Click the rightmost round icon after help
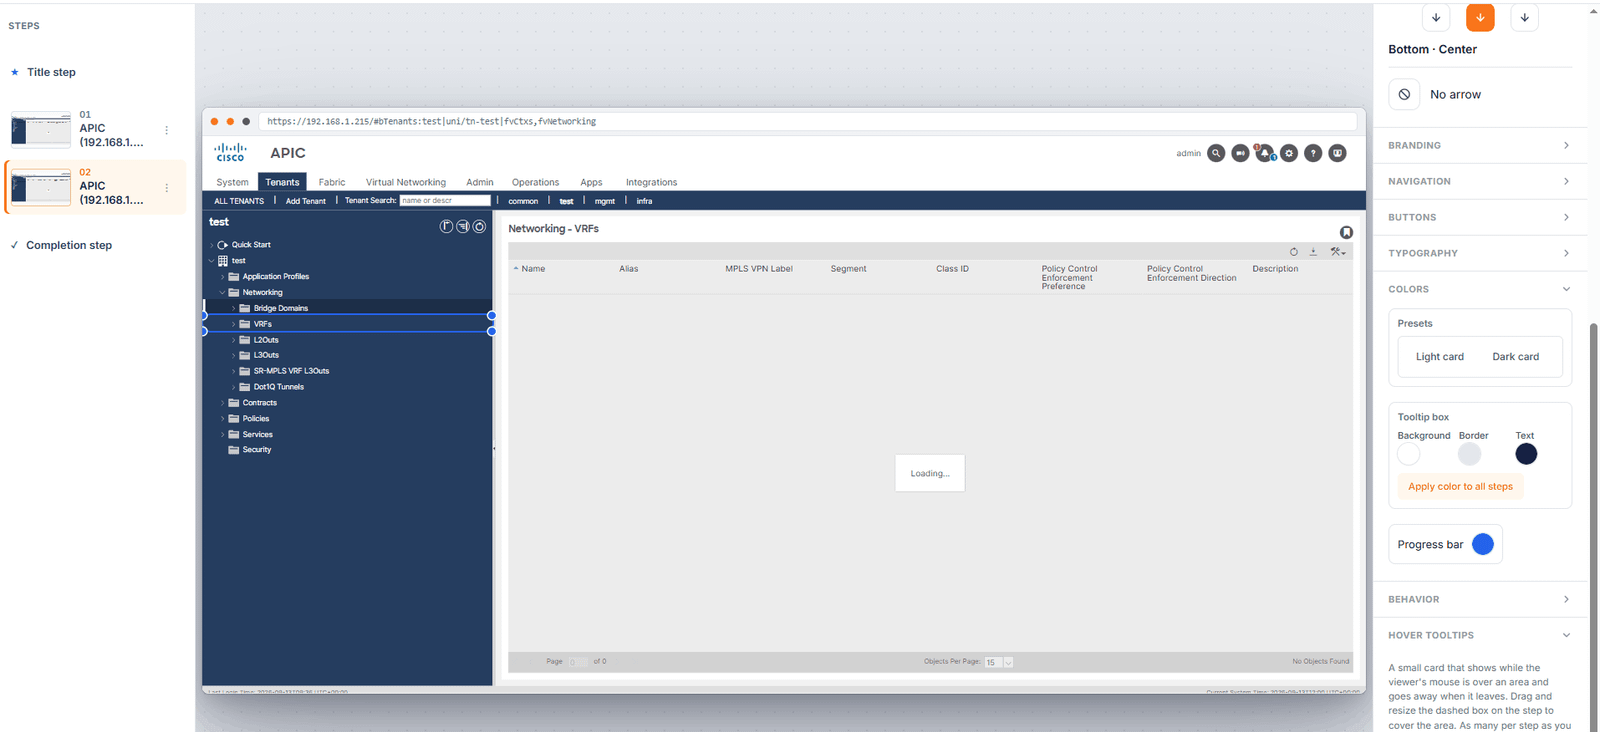1600x732 pixels. point(1338,153)
